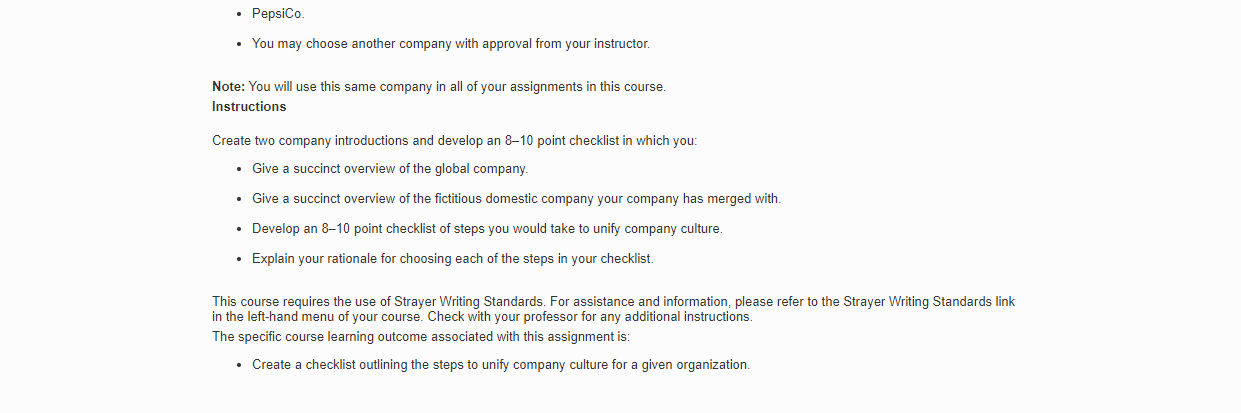The width and height of the screenshot is (1241, 413).
Task: Click 'Give a succinct overview of the global company'
Action: 390,169
